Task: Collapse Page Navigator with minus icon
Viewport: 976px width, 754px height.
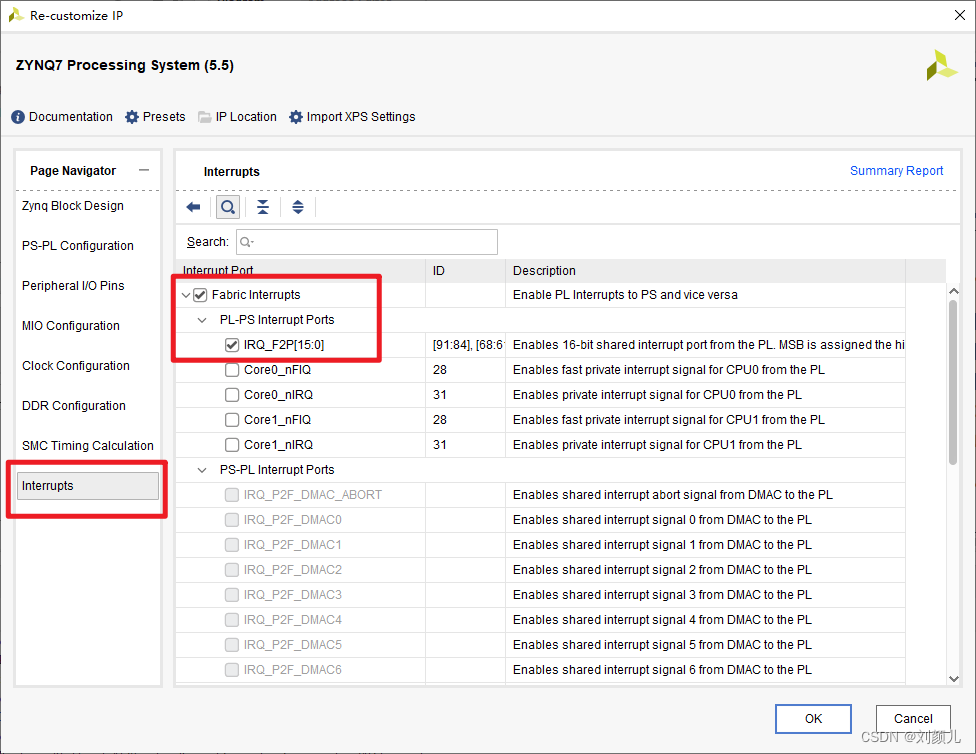Action: pyautogui.click(x=144, y=170)
